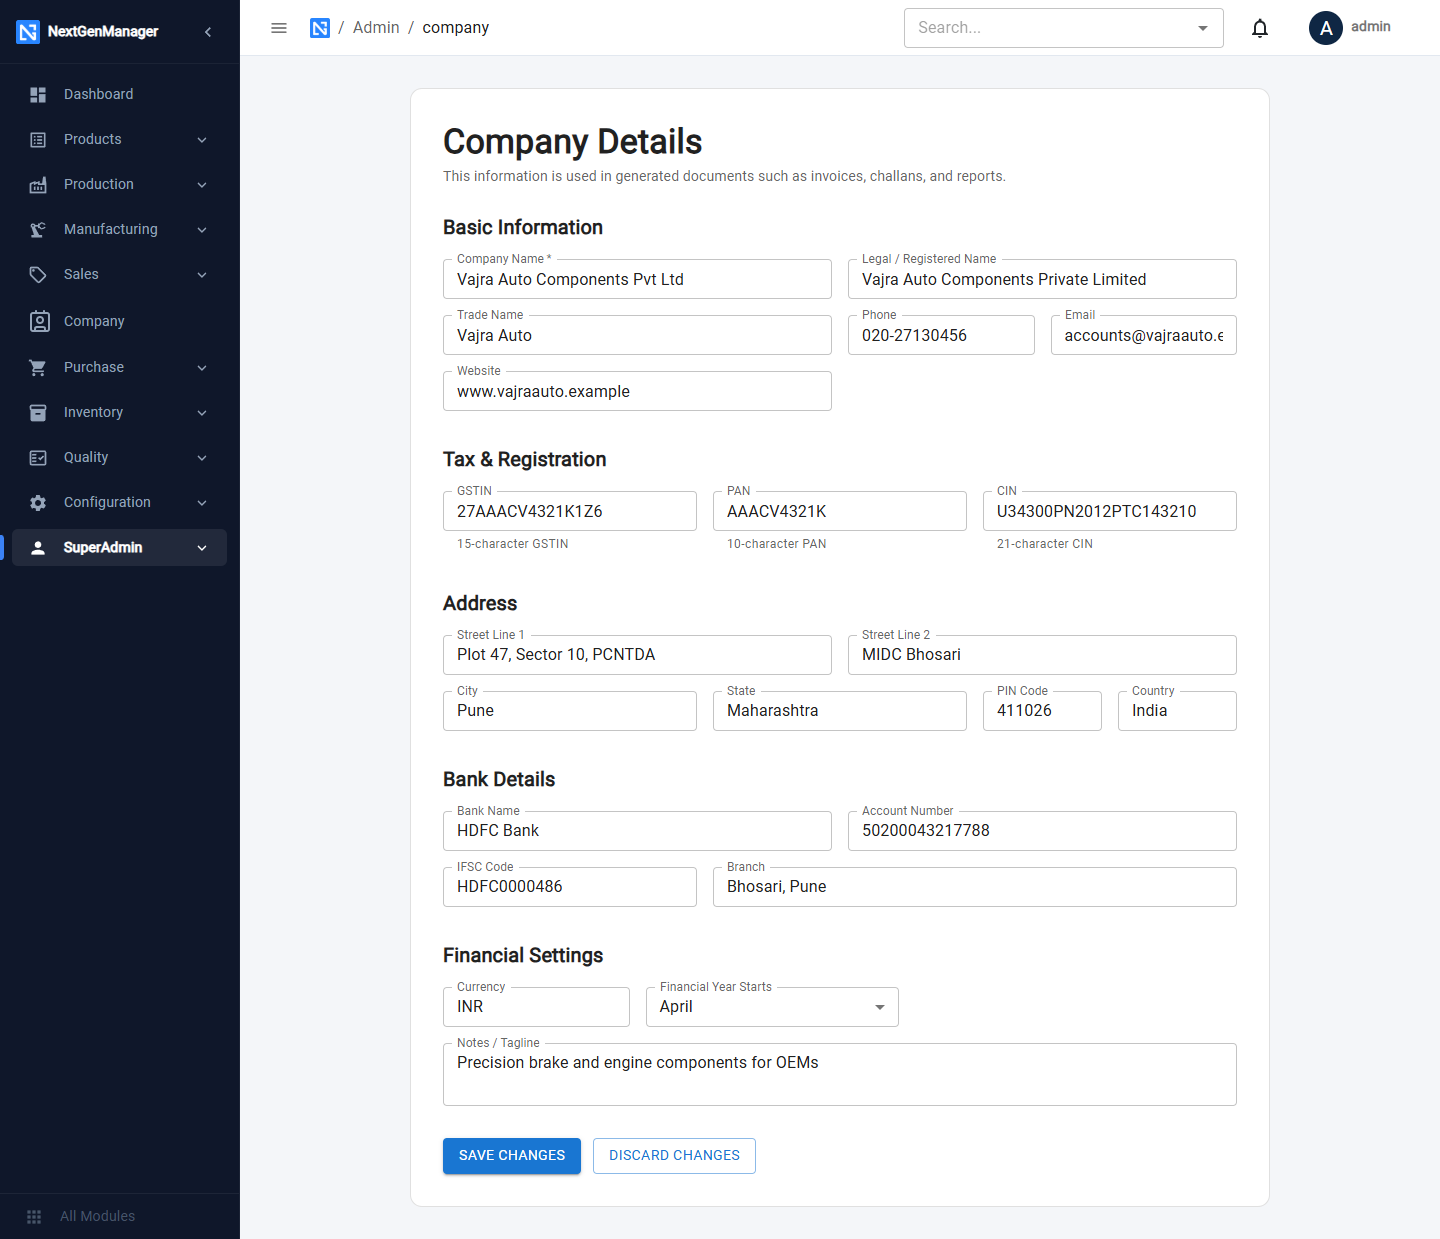Open the admin user avatar

pos(1326,28)
